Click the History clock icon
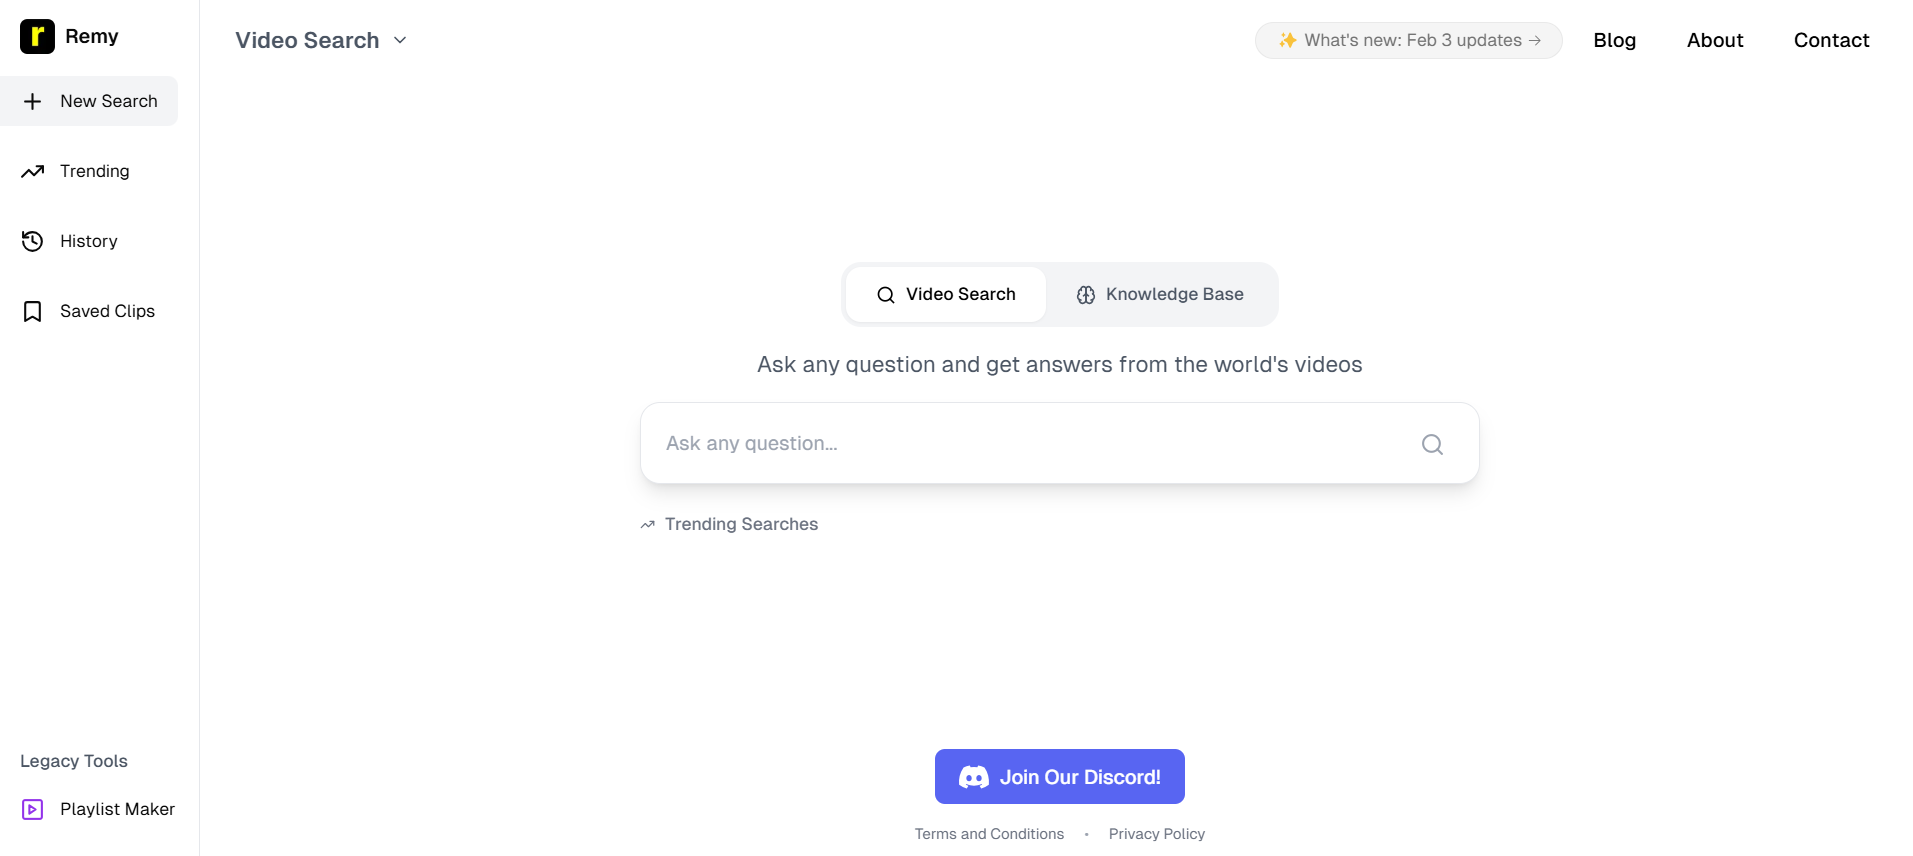The width and height of the screenshot is (1913, 856). [x=32, y=241]
